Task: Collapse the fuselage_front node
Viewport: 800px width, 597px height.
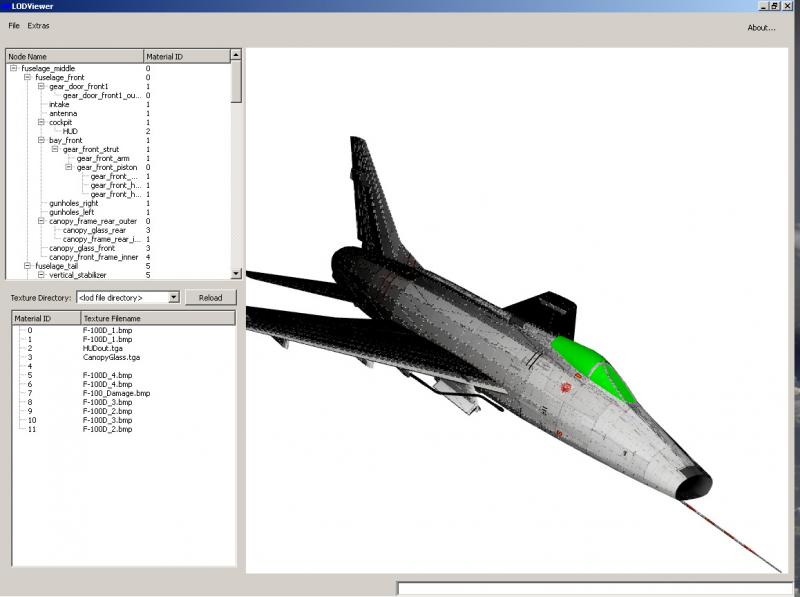Action: pos(28,77)
